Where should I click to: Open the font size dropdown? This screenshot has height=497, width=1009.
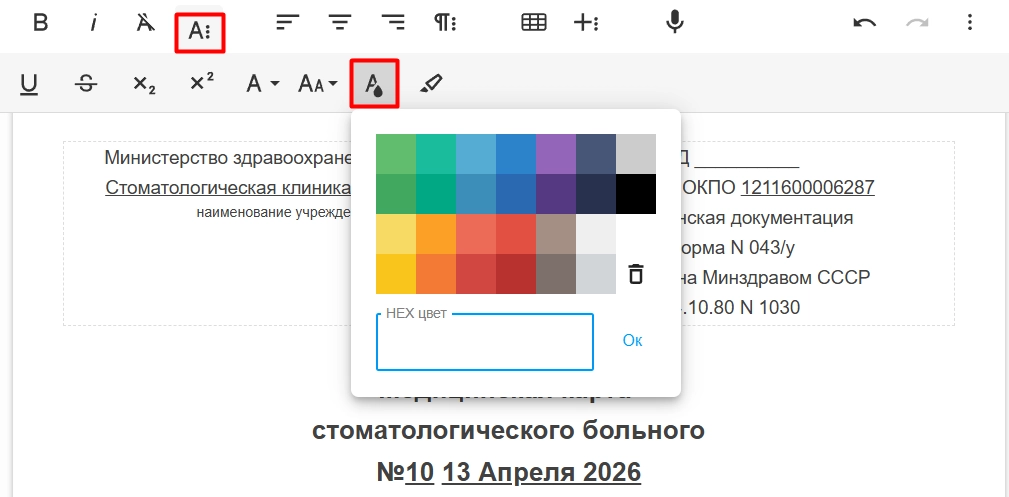tap(318, 84)
